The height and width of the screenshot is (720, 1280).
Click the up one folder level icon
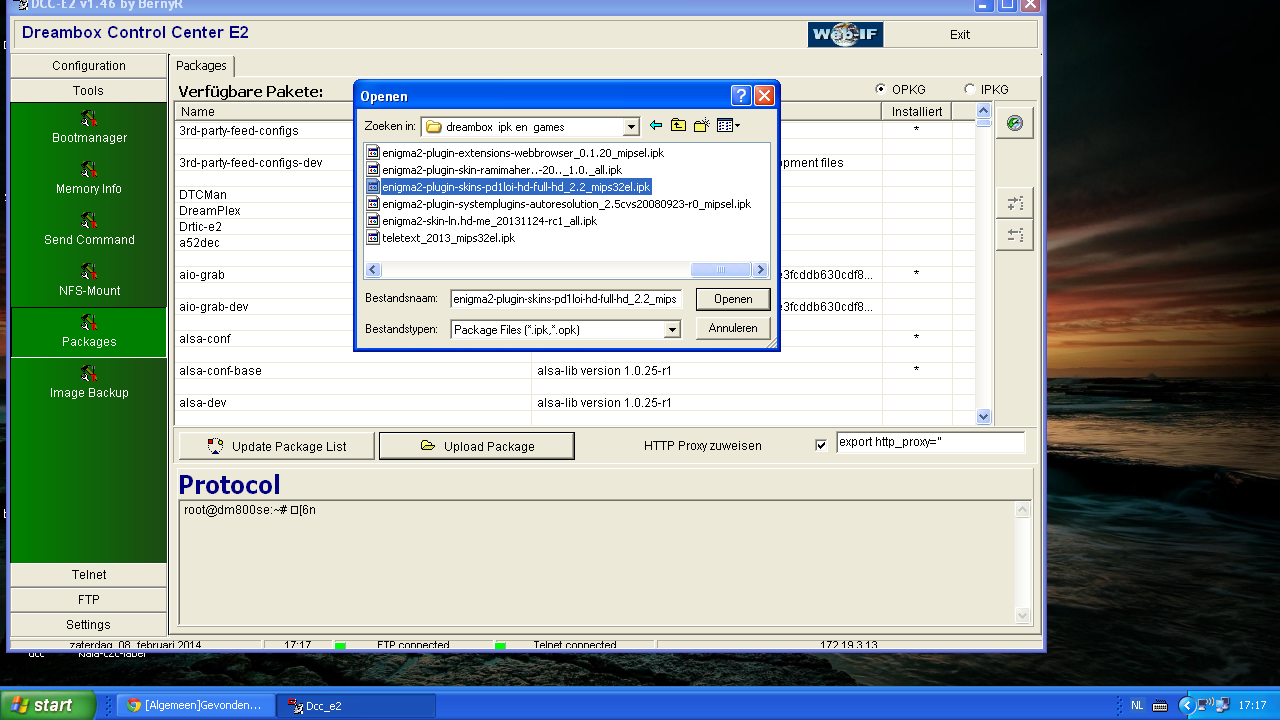[679, 126]
